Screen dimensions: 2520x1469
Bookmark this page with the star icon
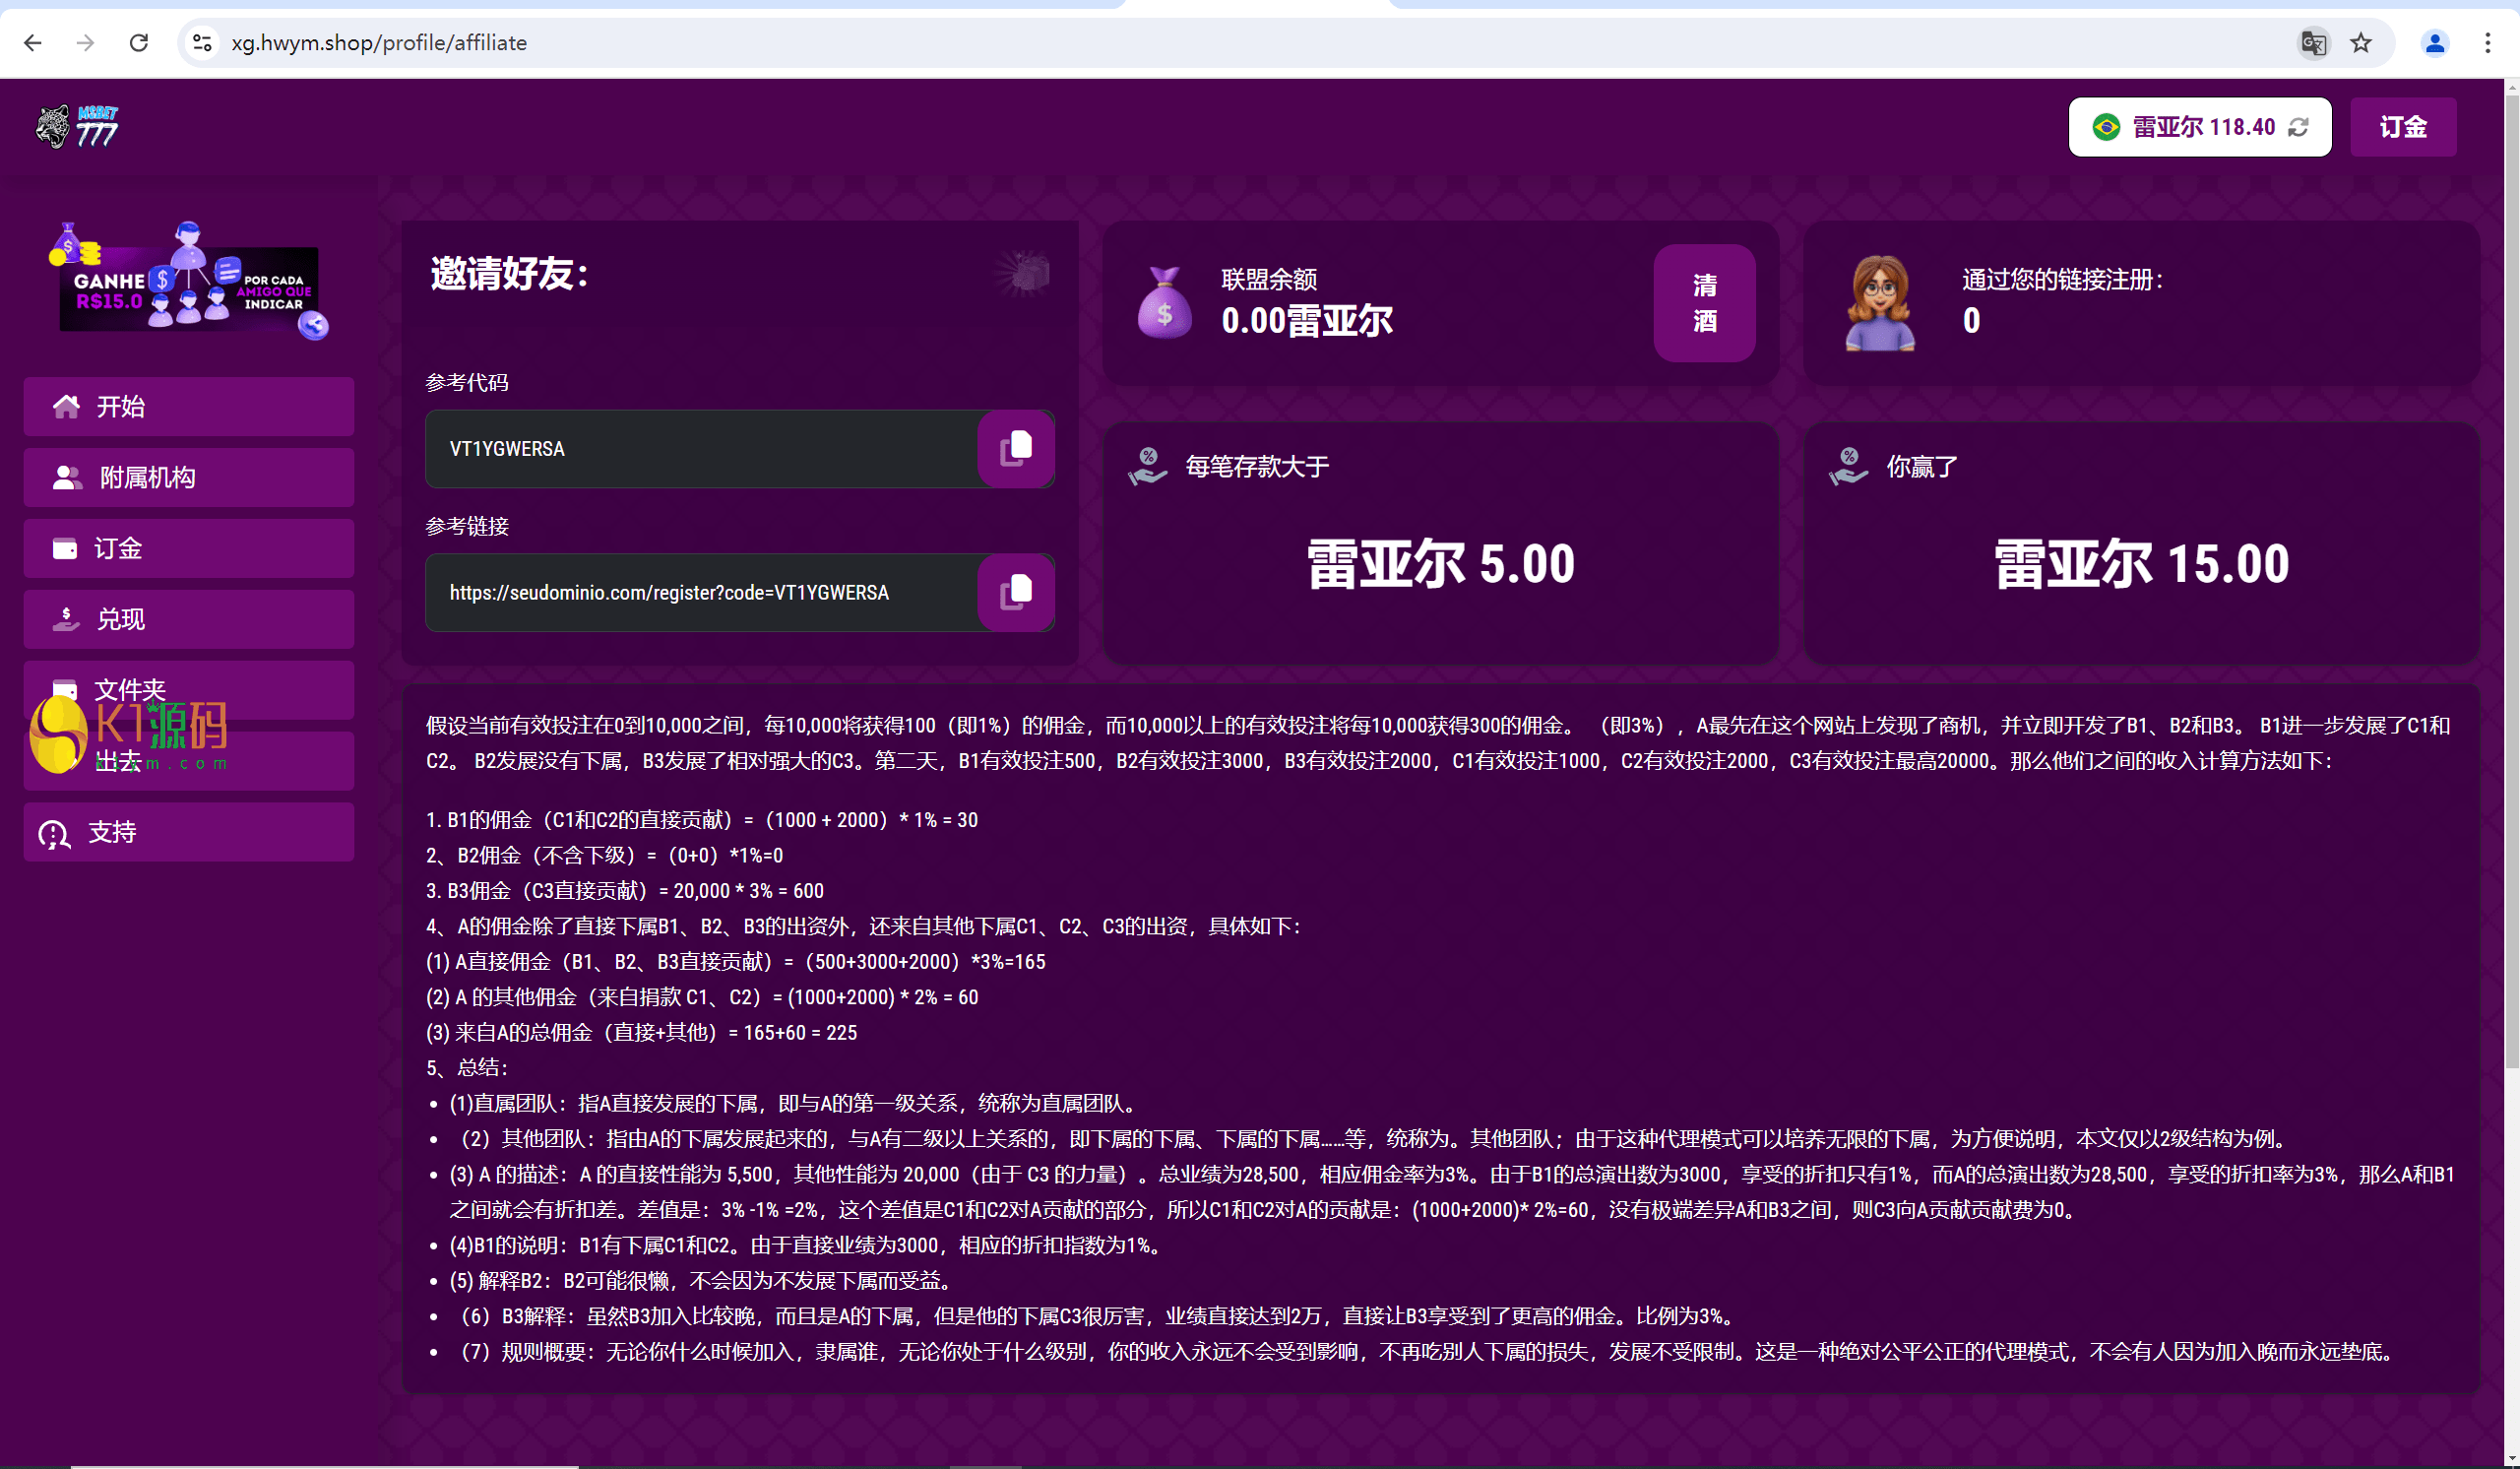(2361, 43)
